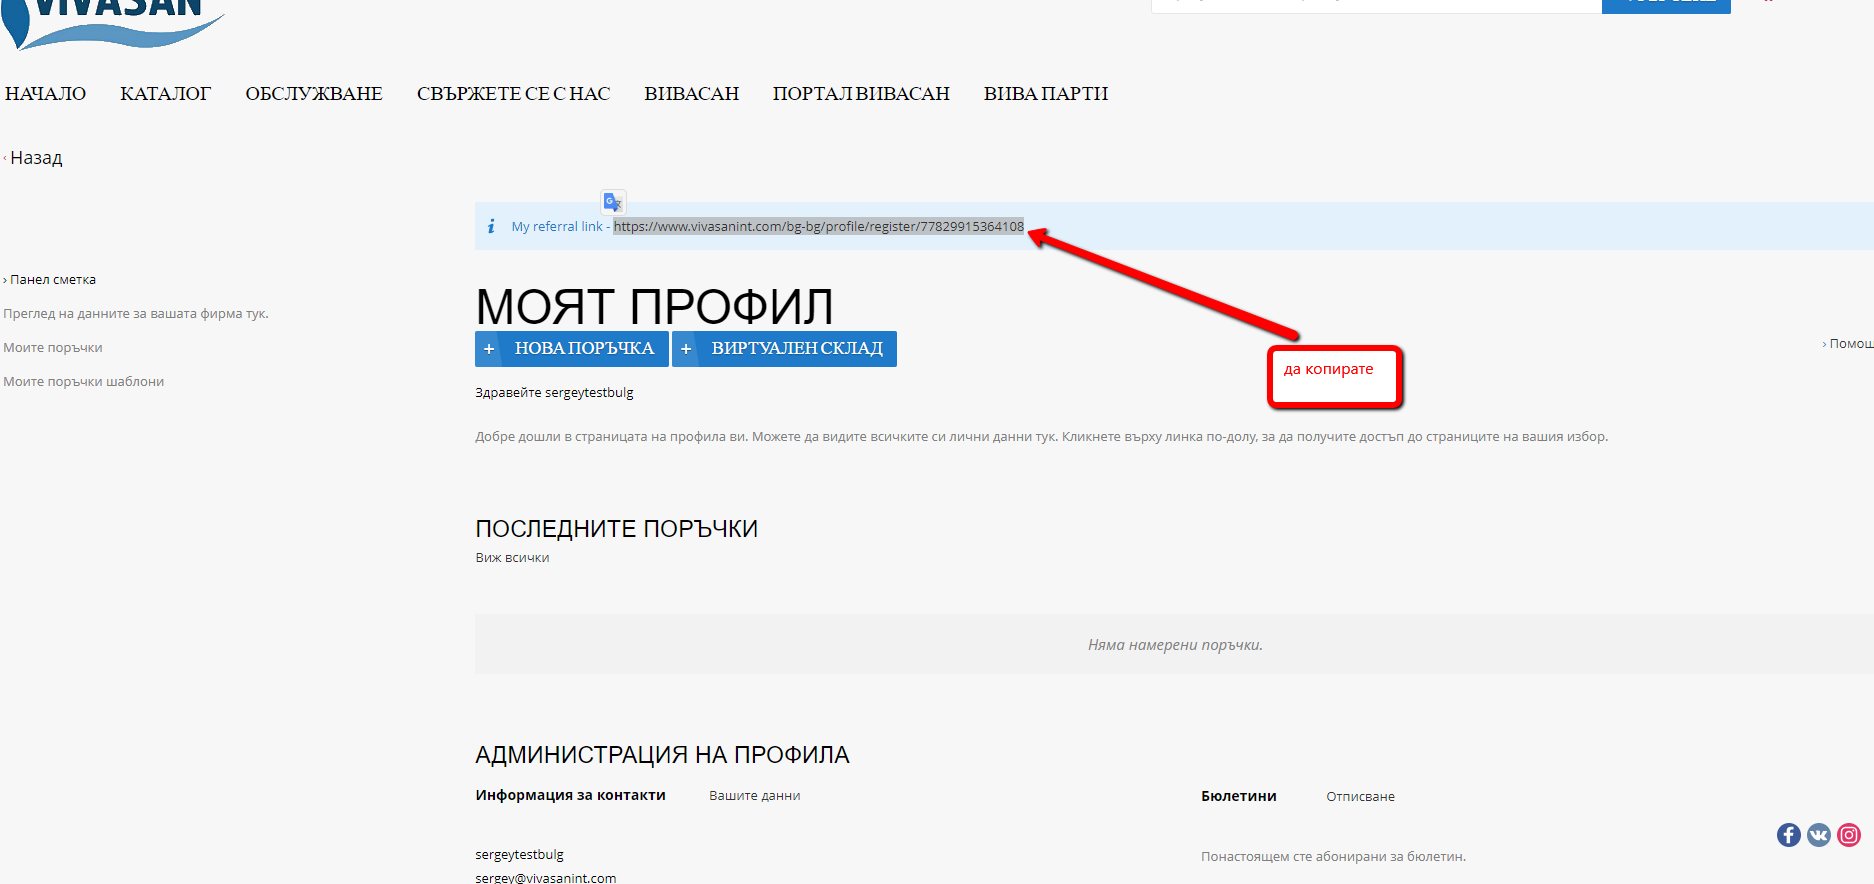The image size is (1874, 884).
Task: Click the blue search button at top
Action: coord(1666,5)
